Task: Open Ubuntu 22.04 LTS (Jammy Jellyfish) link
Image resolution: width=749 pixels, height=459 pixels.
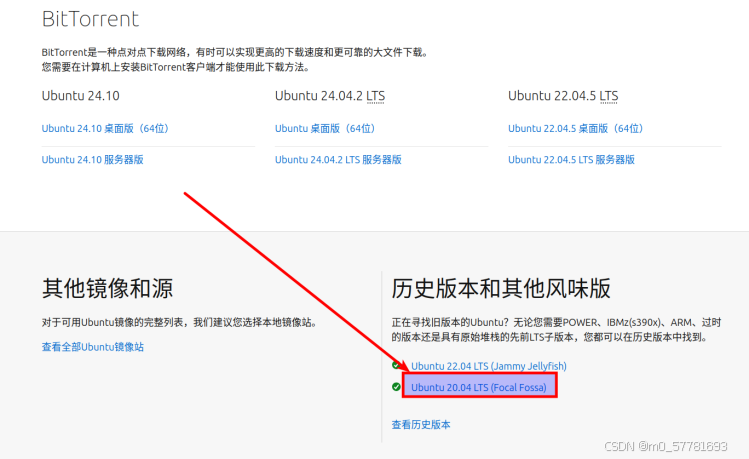Action: point(489,366)
